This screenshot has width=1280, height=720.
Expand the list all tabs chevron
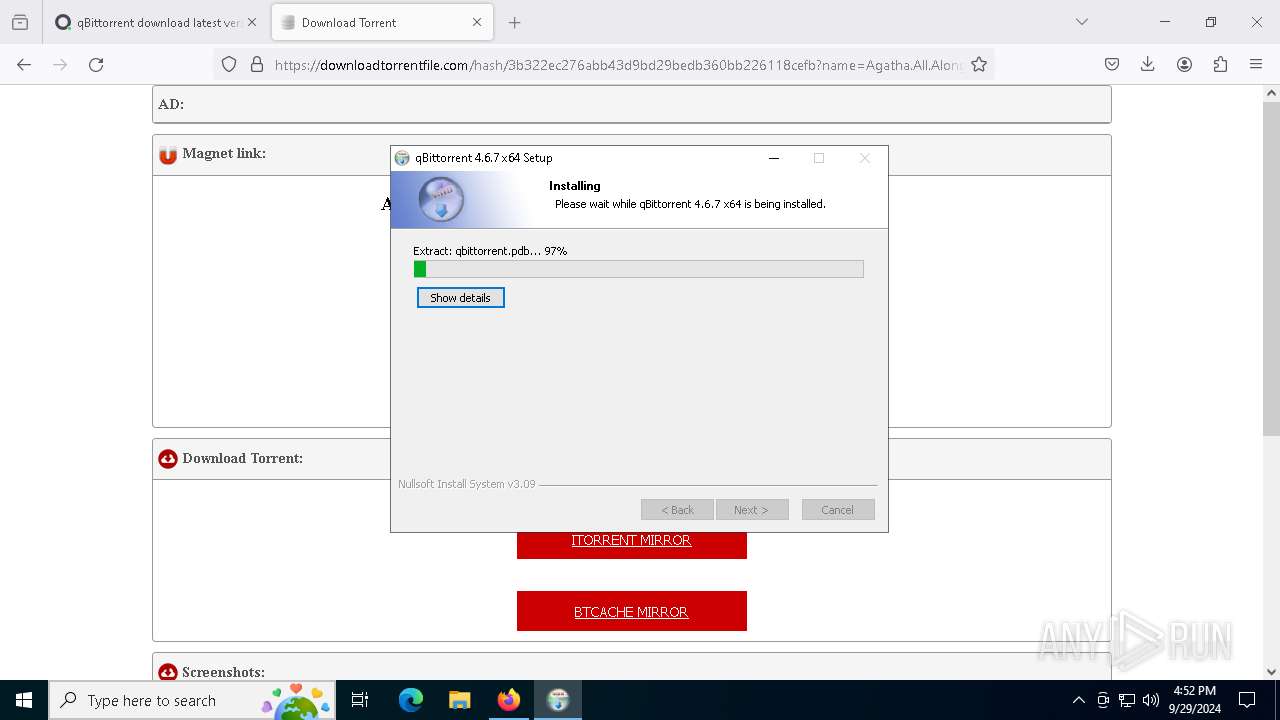(x=1081, y=22)
